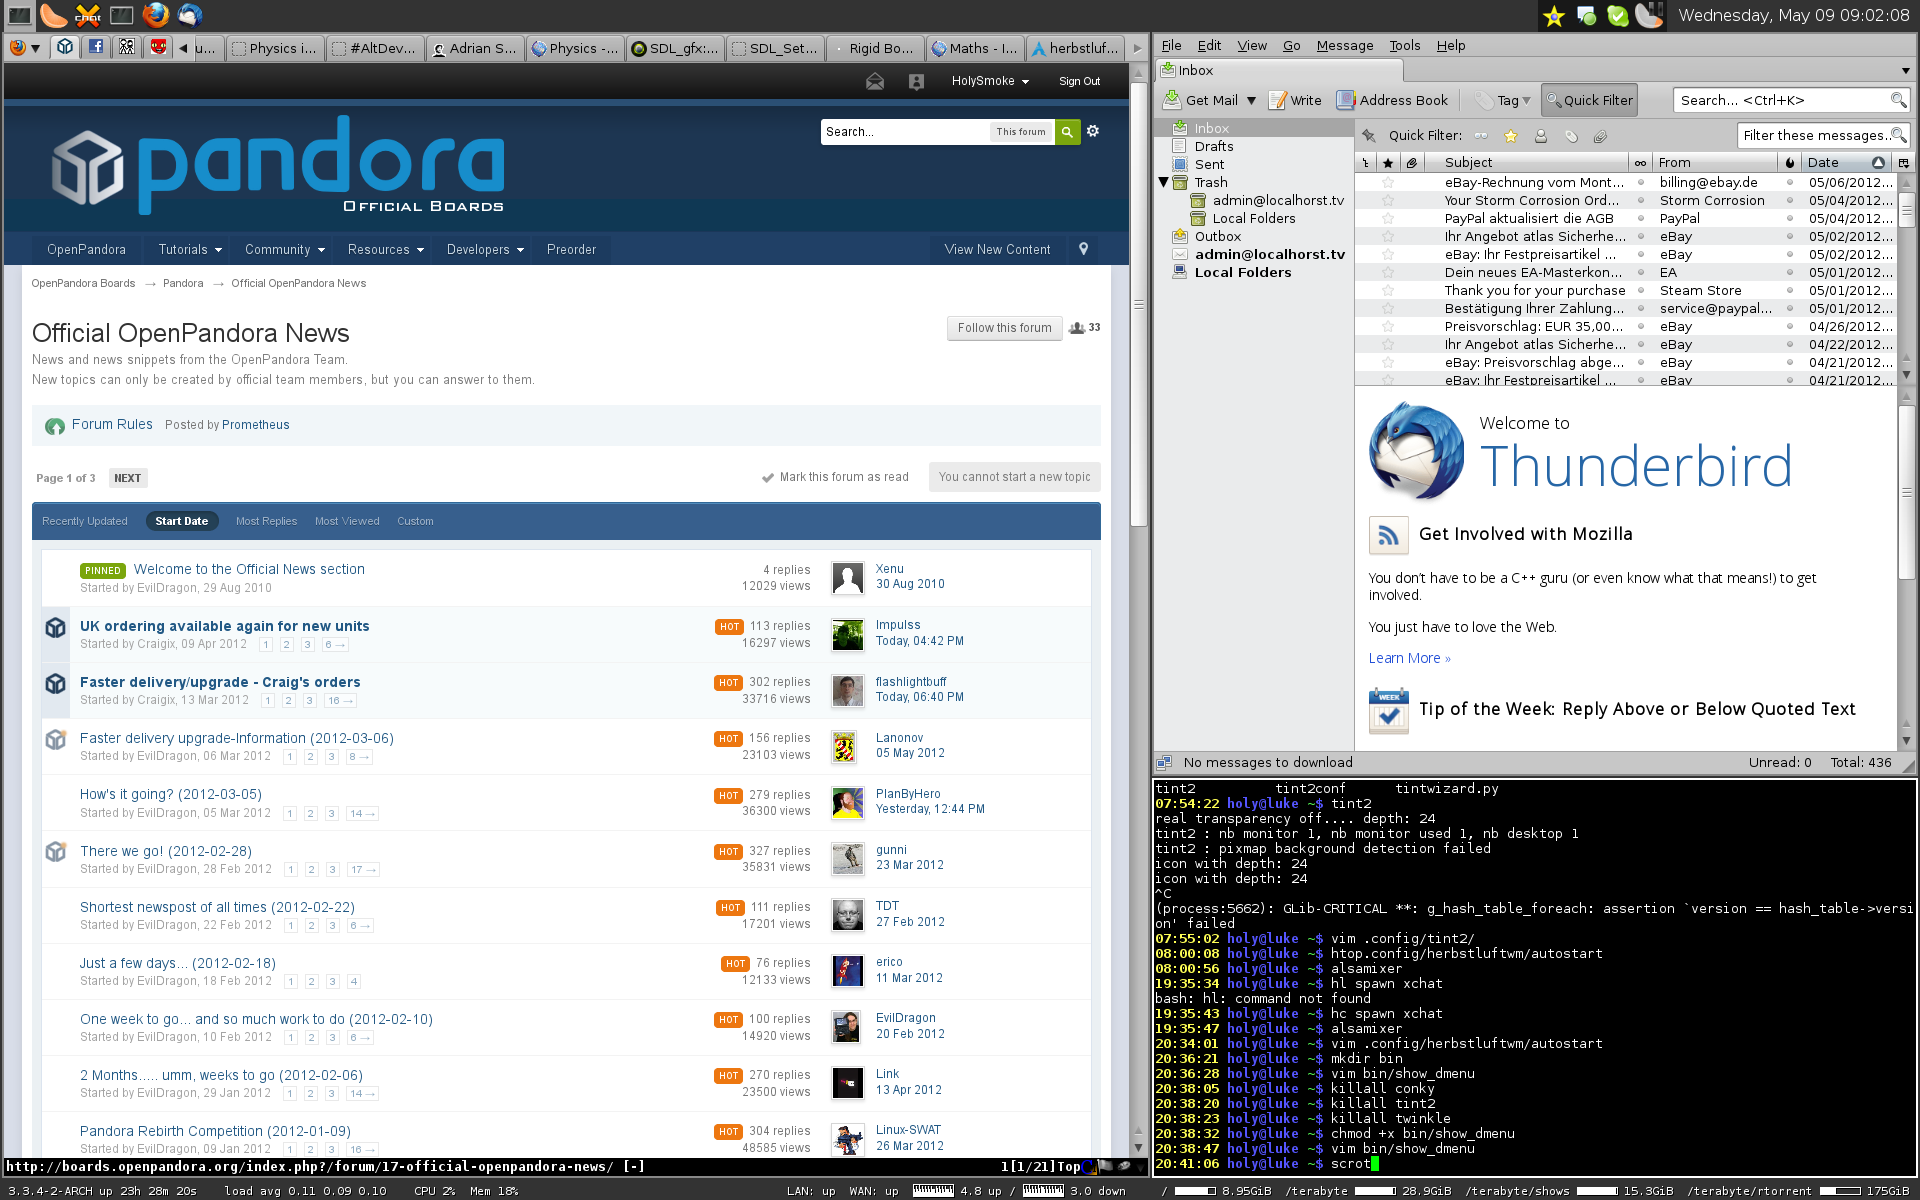Click the thread column header icon
Image resolution: width=1920 pixels, height=1200 pixels.
tap(1365, 162)
